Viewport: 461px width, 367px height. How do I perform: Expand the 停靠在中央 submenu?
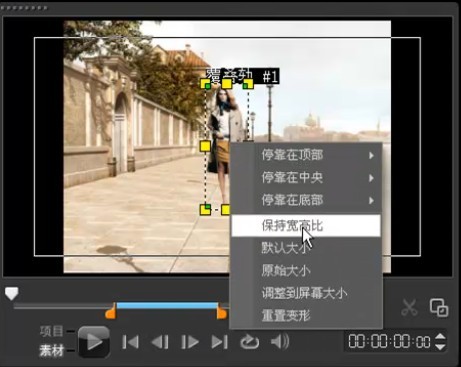point(306,178)
